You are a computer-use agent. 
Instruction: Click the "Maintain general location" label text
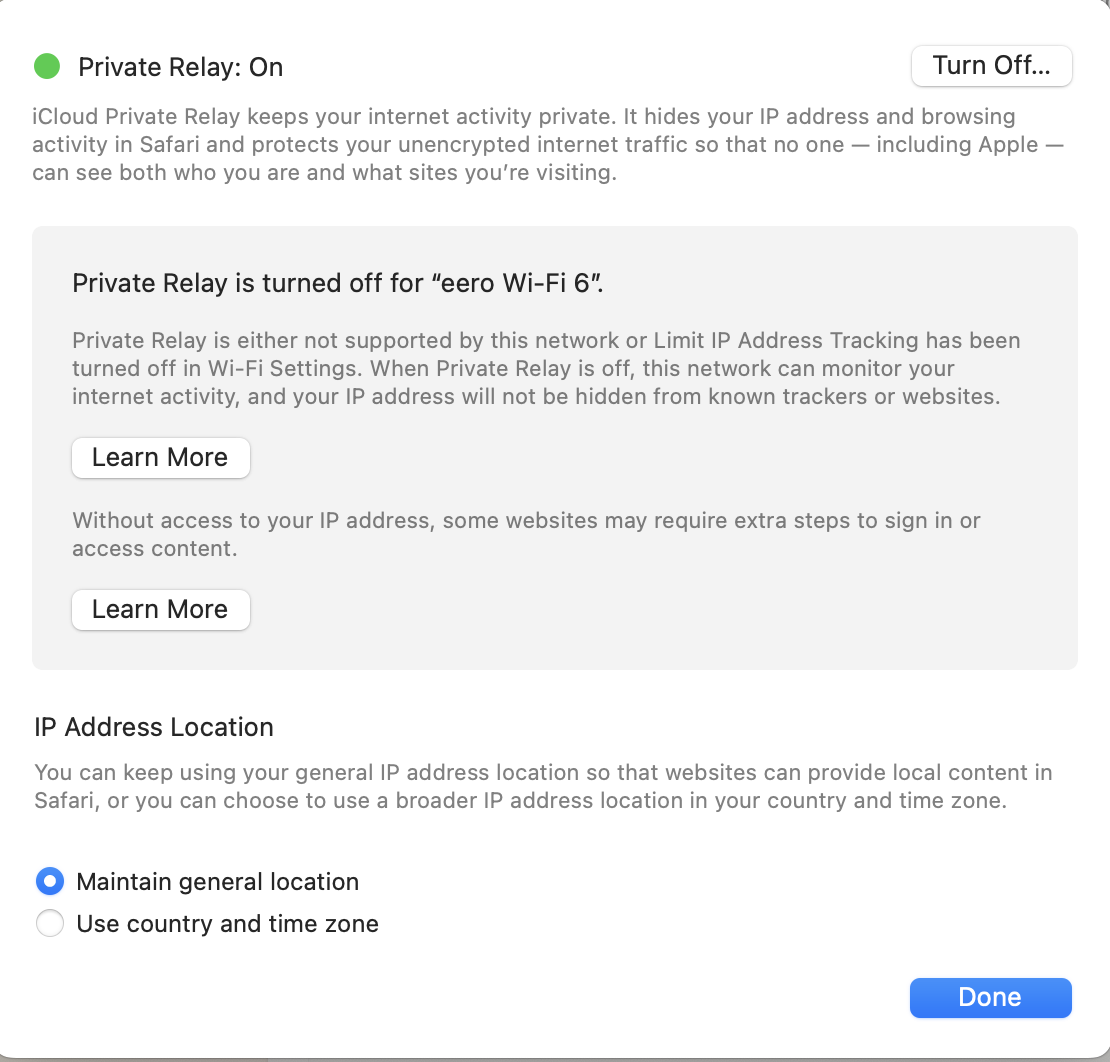217,882
